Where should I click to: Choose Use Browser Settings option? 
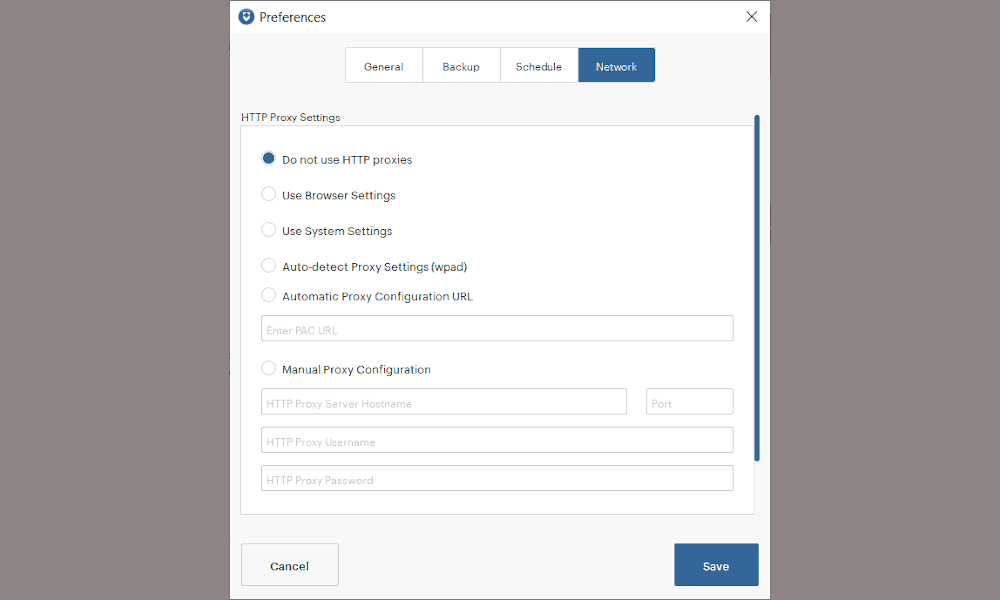click(268, 194)
